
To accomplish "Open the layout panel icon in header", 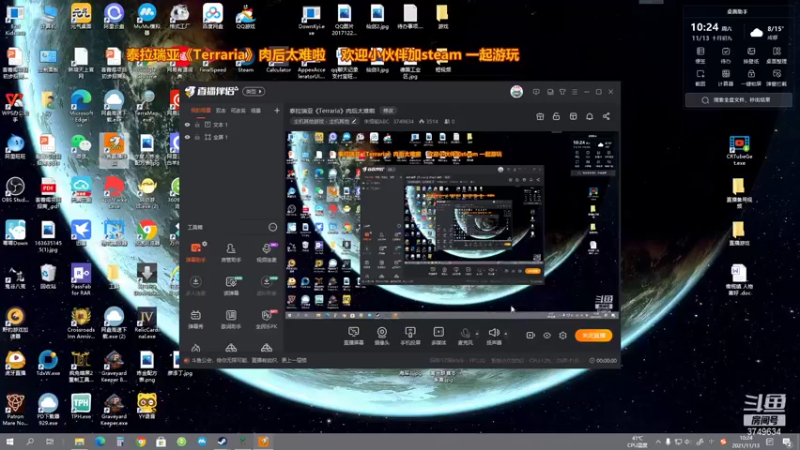I will [x=573, y=116].
